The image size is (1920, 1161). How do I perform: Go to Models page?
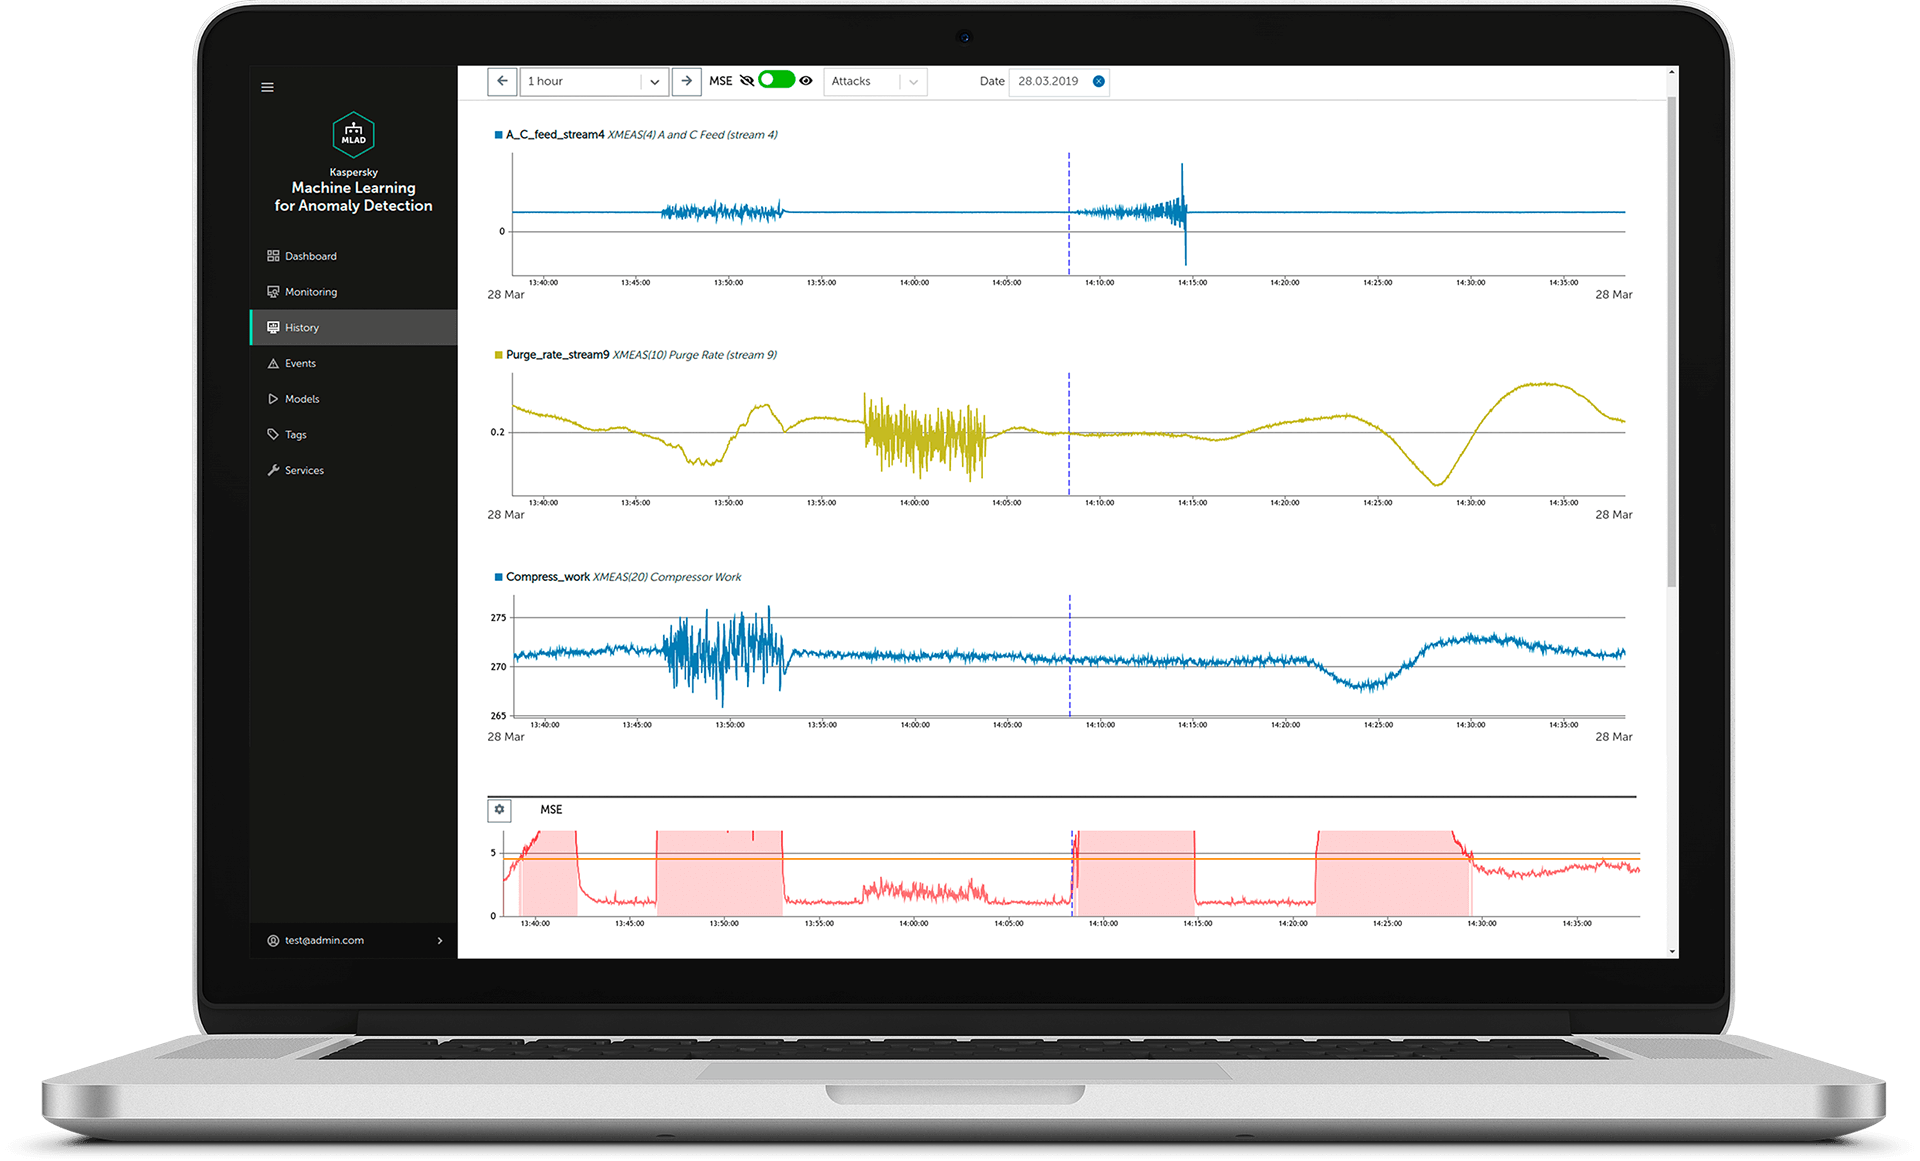(302, 399)
